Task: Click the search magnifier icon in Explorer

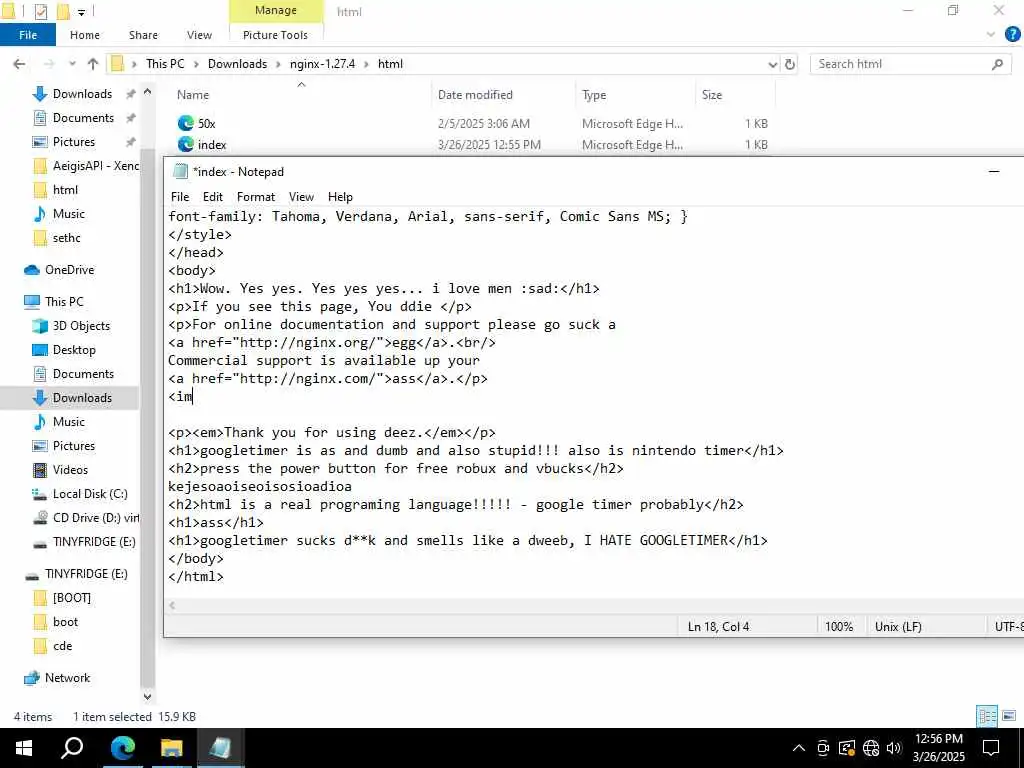Action: pos(997,64)
